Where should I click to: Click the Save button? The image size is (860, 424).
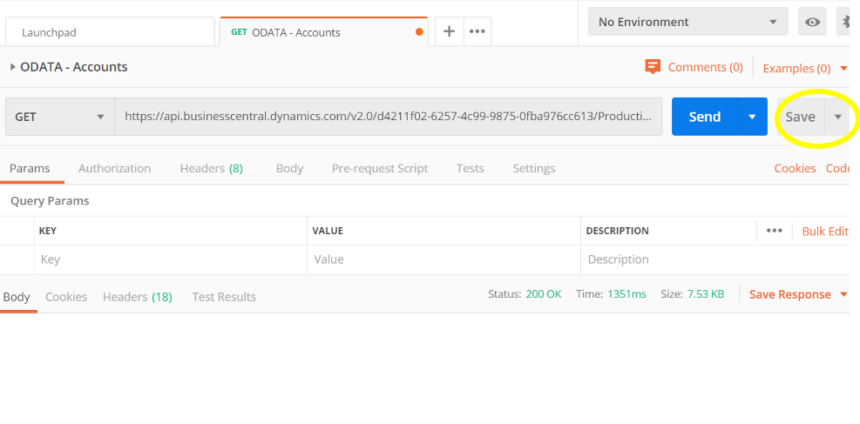[x=800, y=117]
